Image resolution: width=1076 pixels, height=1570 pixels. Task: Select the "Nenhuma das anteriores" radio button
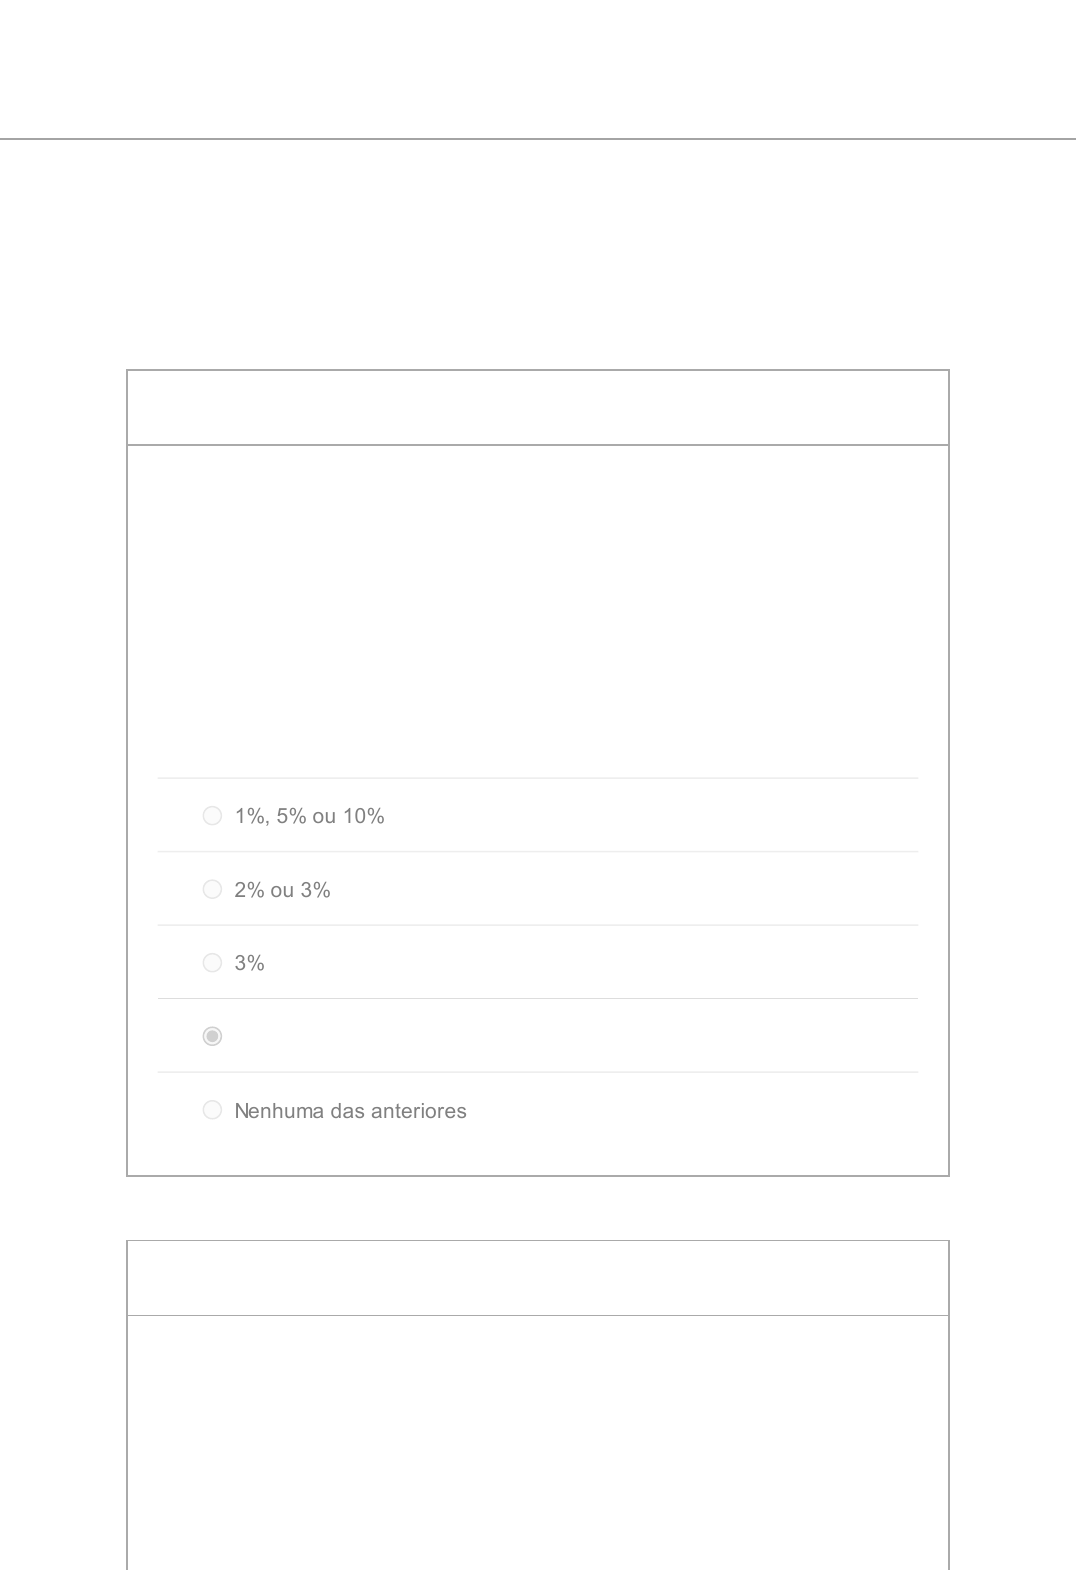[x=212, y=1110]
